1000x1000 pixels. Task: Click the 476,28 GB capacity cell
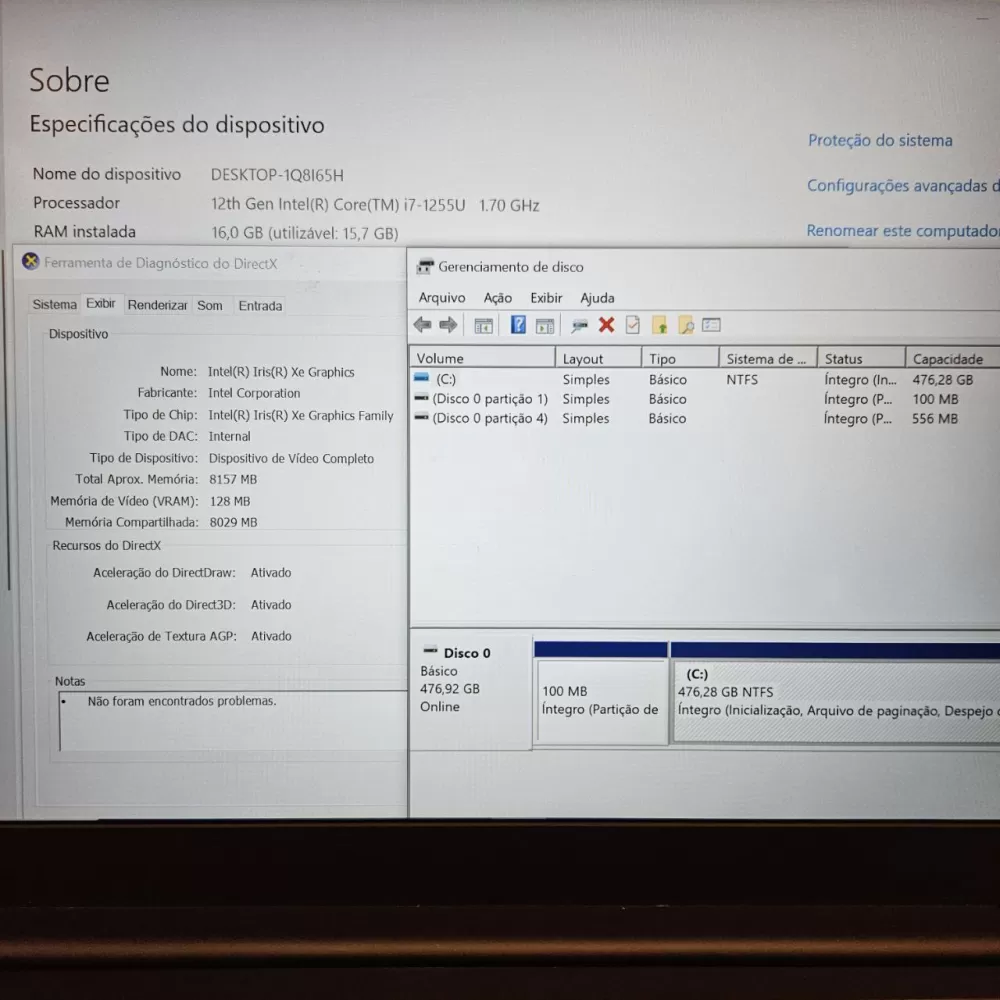(943, 379)
